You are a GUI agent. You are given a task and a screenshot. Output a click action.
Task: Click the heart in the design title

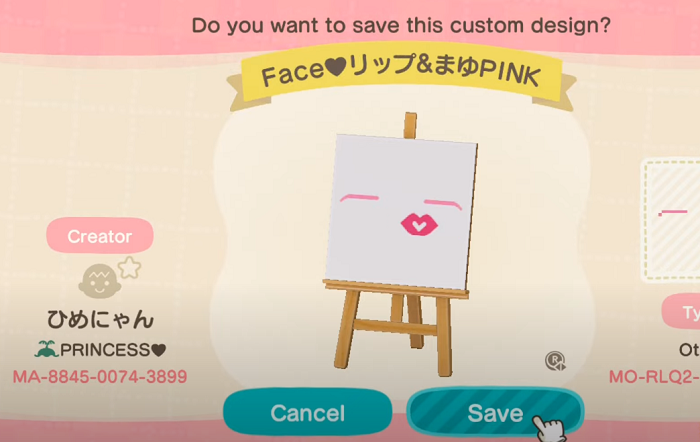point(336,67)
